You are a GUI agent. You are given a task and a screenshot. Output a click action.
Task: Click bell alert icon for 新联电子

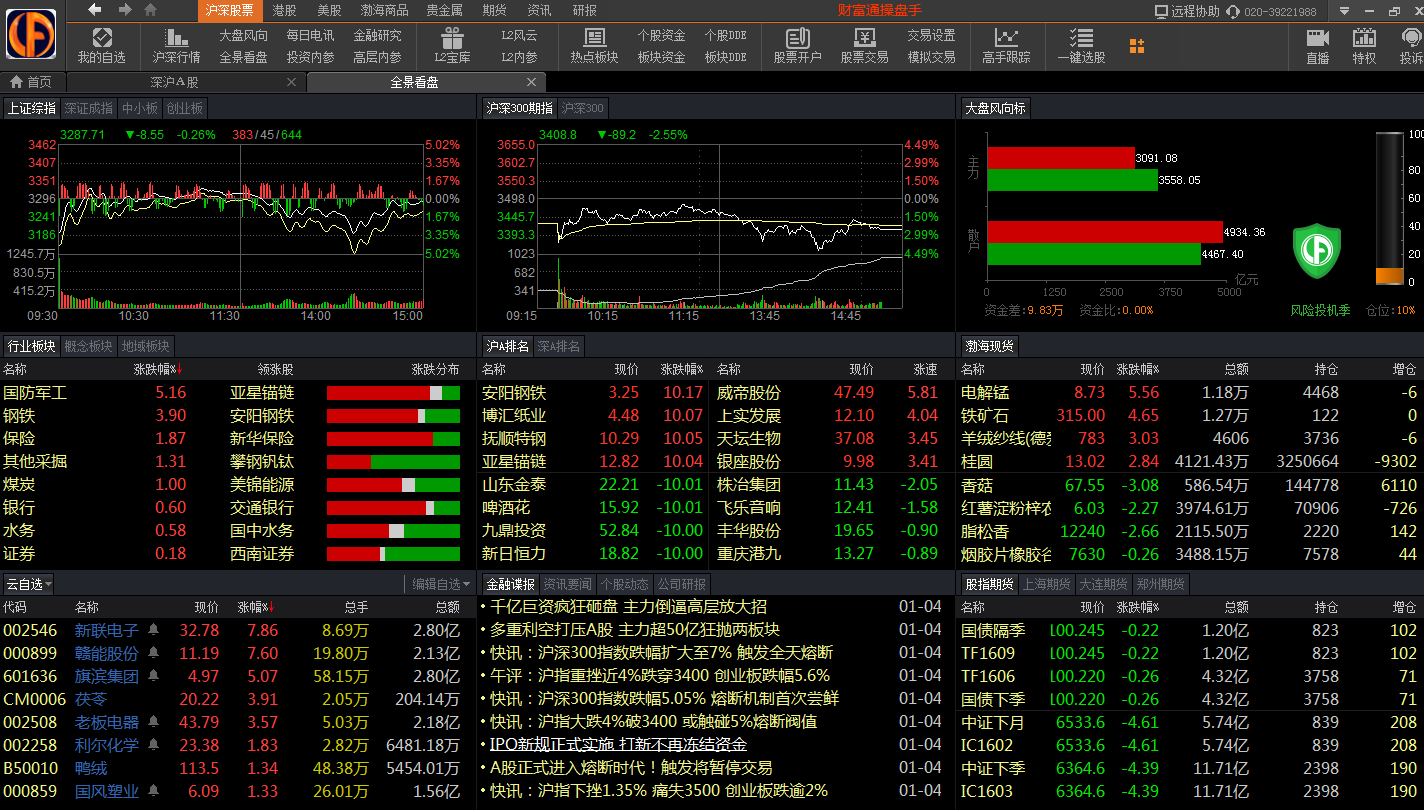pos(153,630)
